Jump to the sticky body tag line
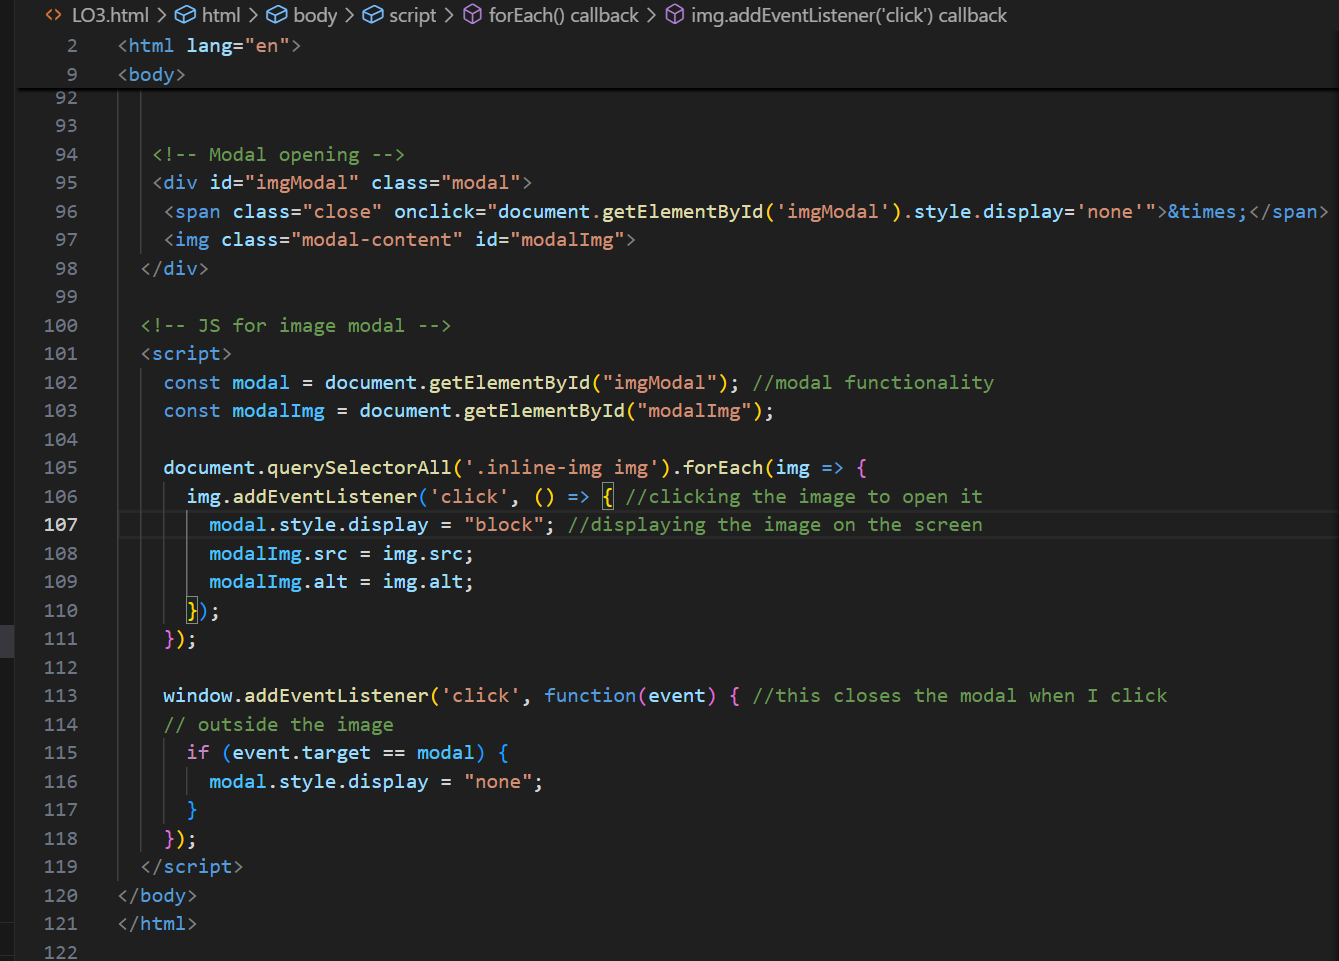This screenshot has width=1339, height=961. pos(150,73)
